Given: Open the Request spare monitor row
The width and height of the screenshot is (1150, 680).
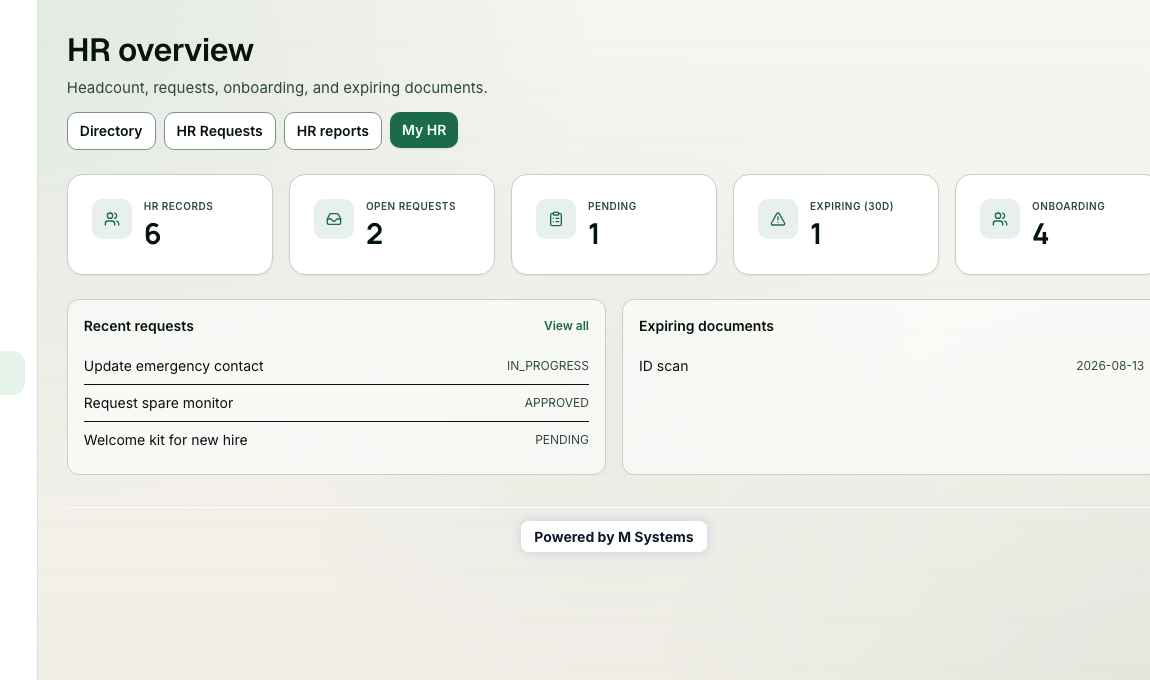Looking at the screenshot, I should click(x=336, y=403).
